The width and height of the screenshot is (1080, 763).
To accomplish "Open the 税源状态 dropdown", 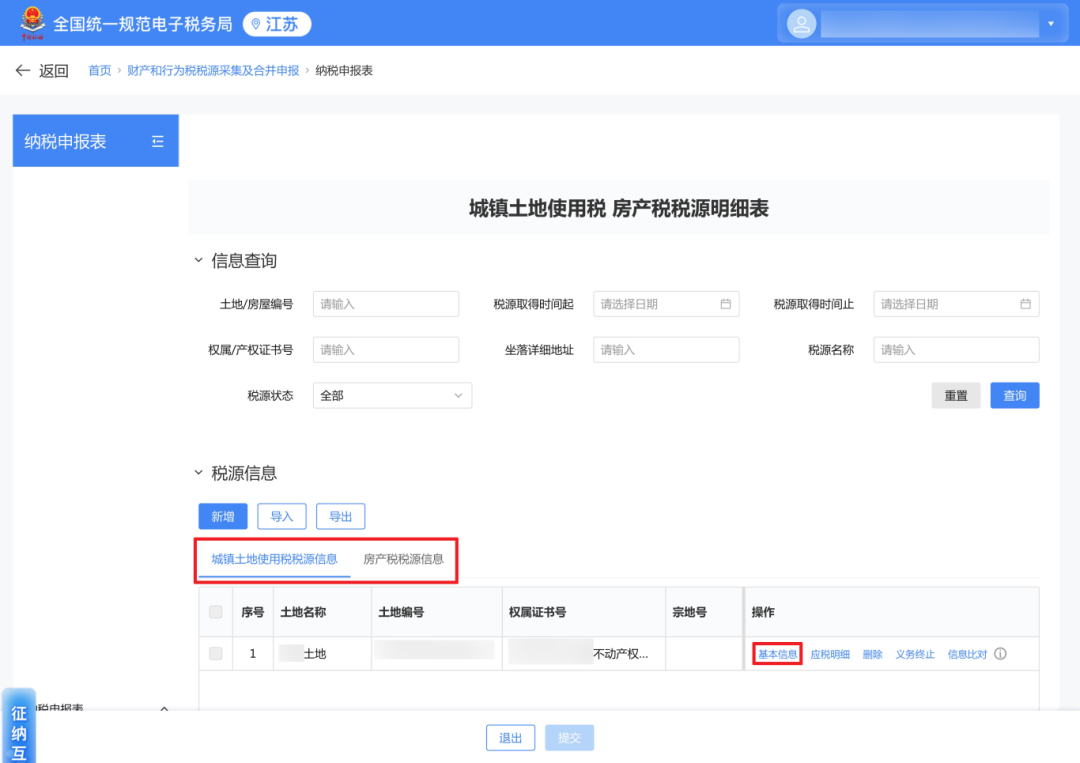I will 392,395.
